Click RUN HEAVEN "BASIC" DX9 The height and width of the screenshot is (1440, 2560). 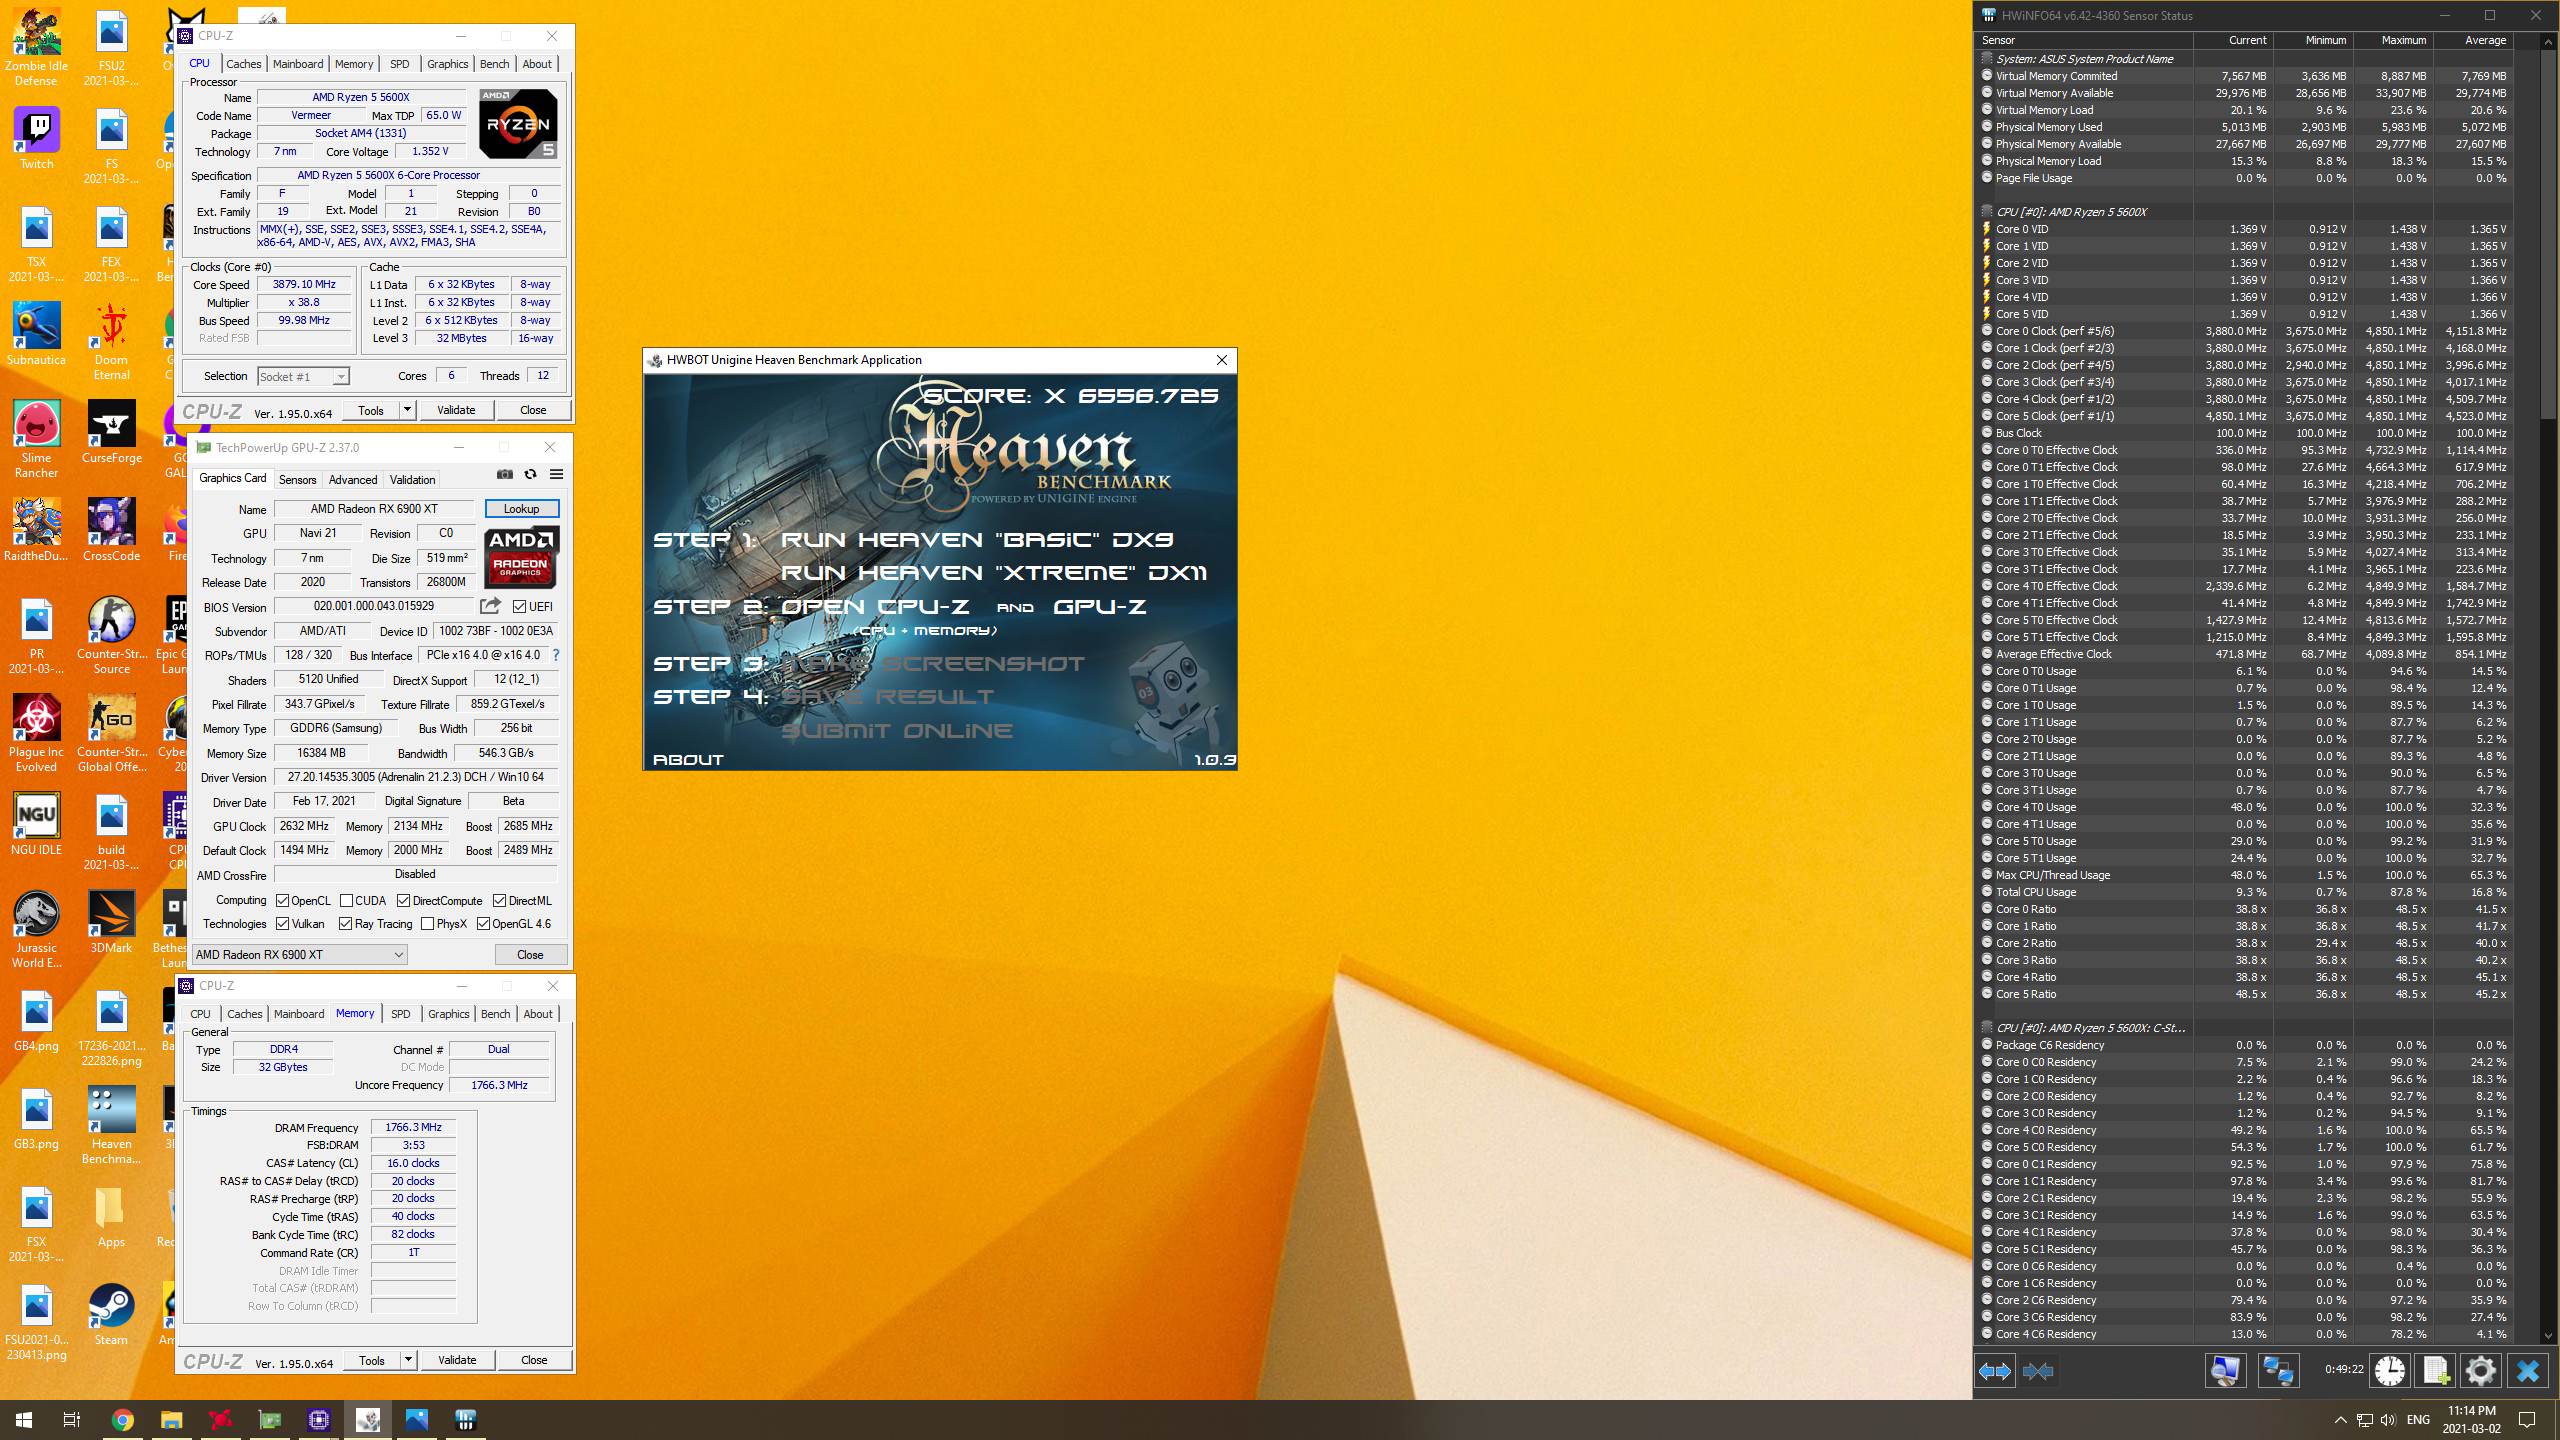click(977, 540)
